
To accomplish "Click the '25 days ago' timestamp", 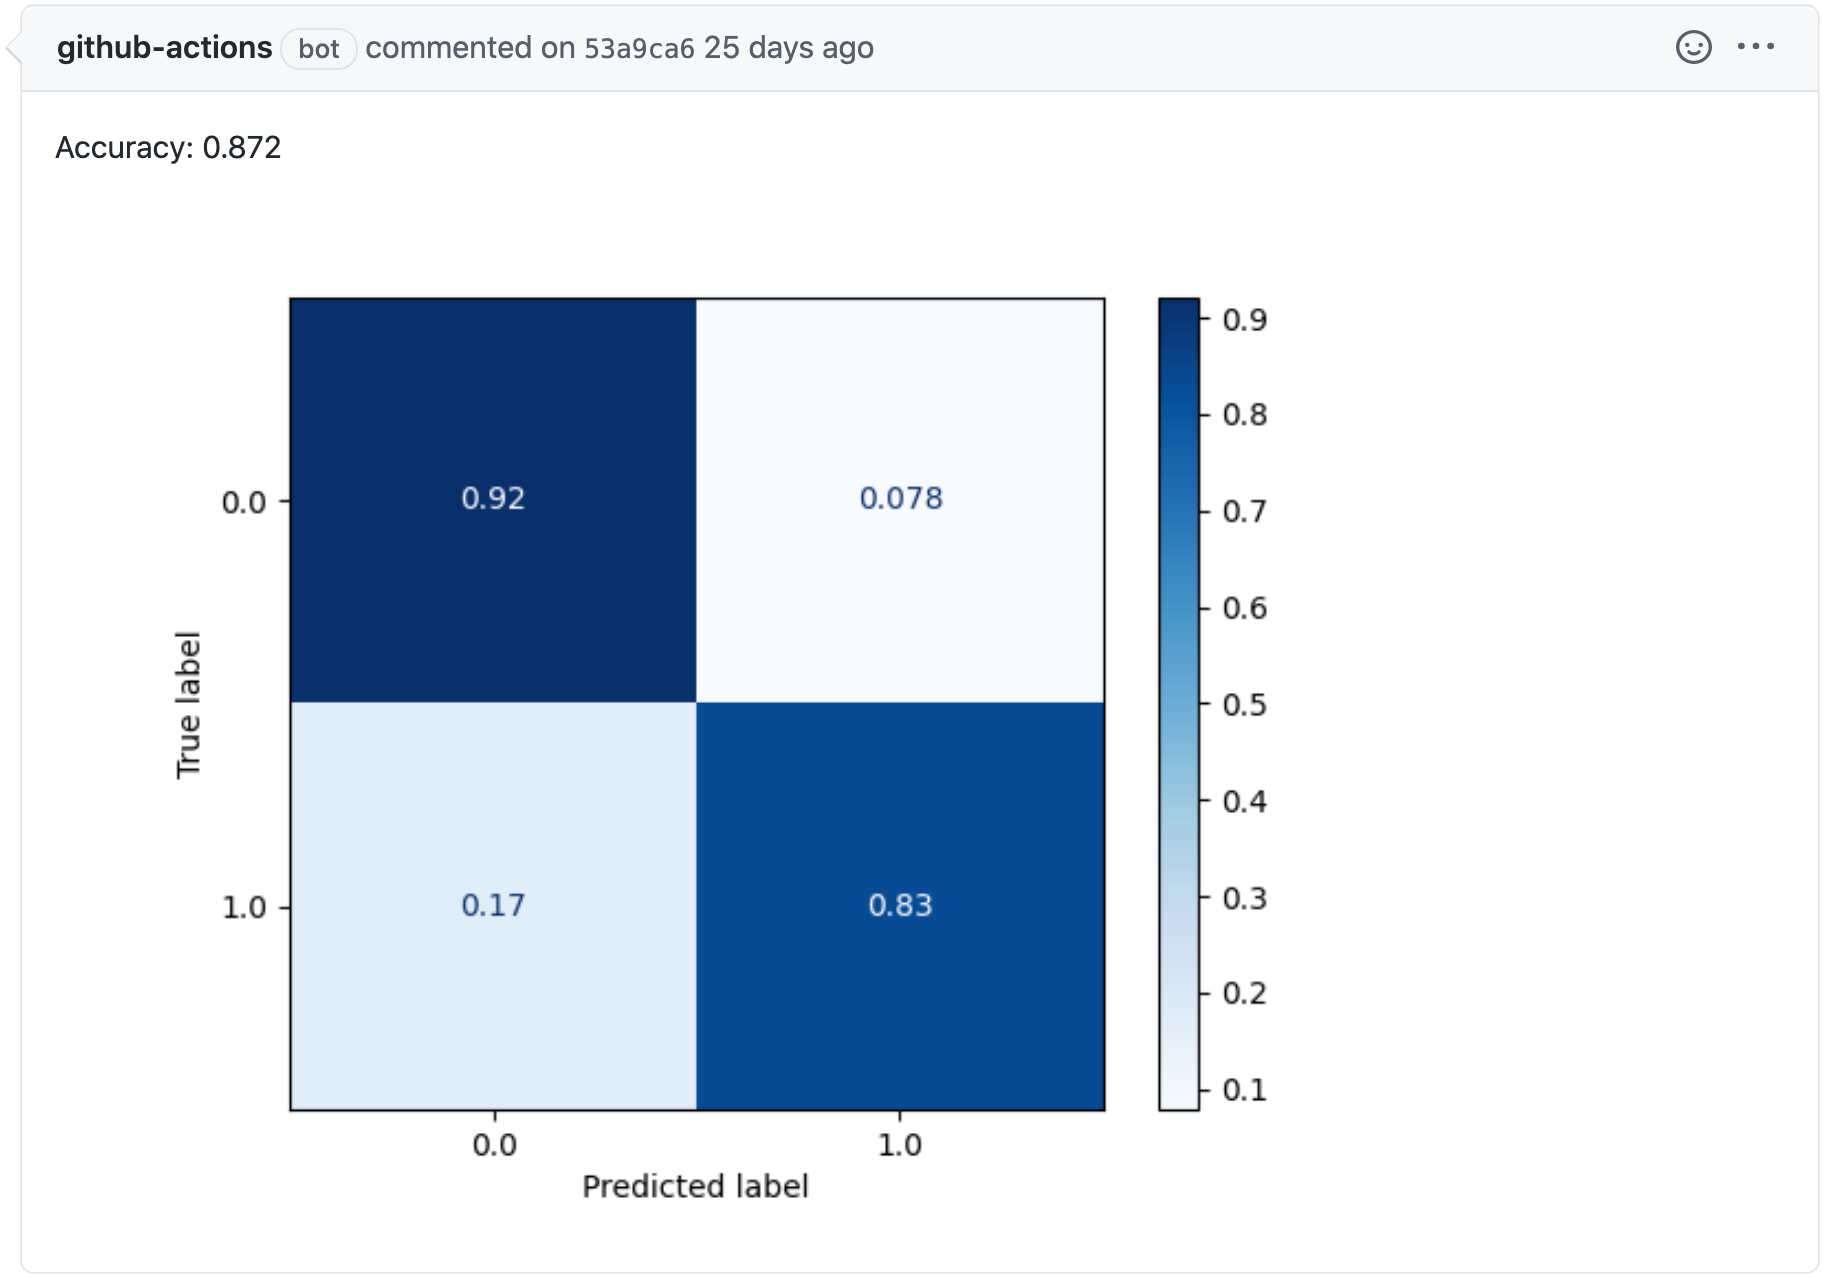I will coord(788,48).
